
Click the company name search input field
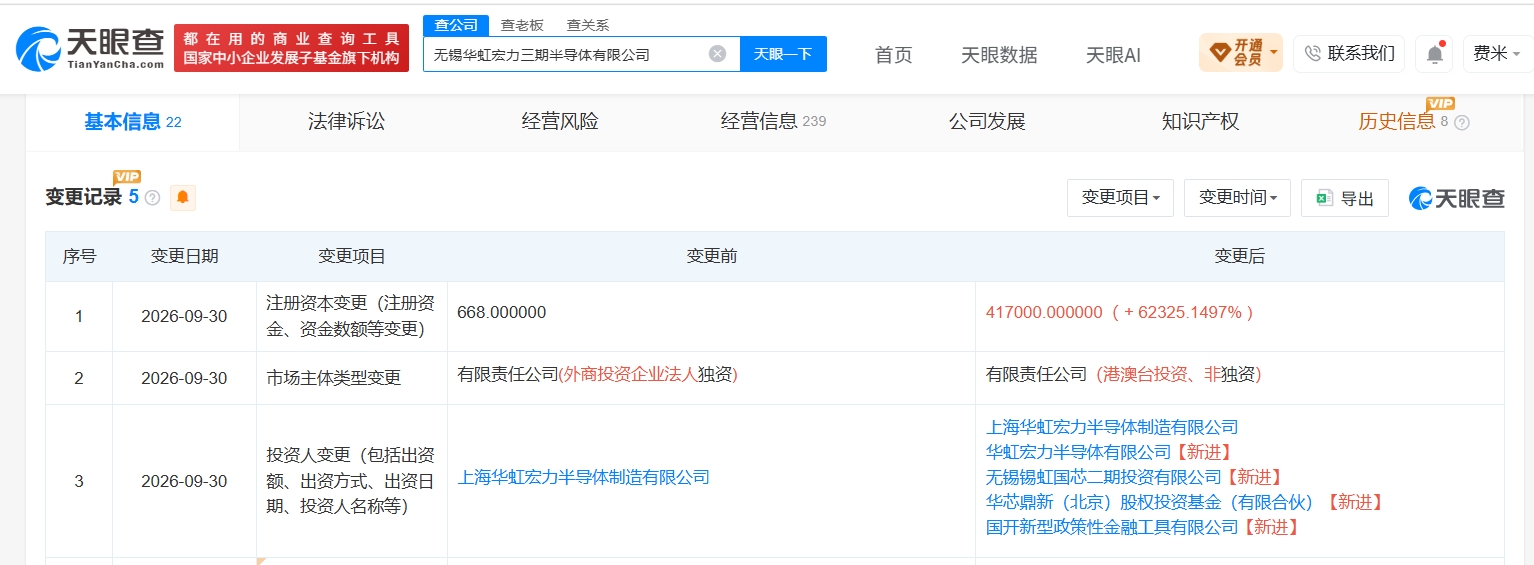[565, 54]
